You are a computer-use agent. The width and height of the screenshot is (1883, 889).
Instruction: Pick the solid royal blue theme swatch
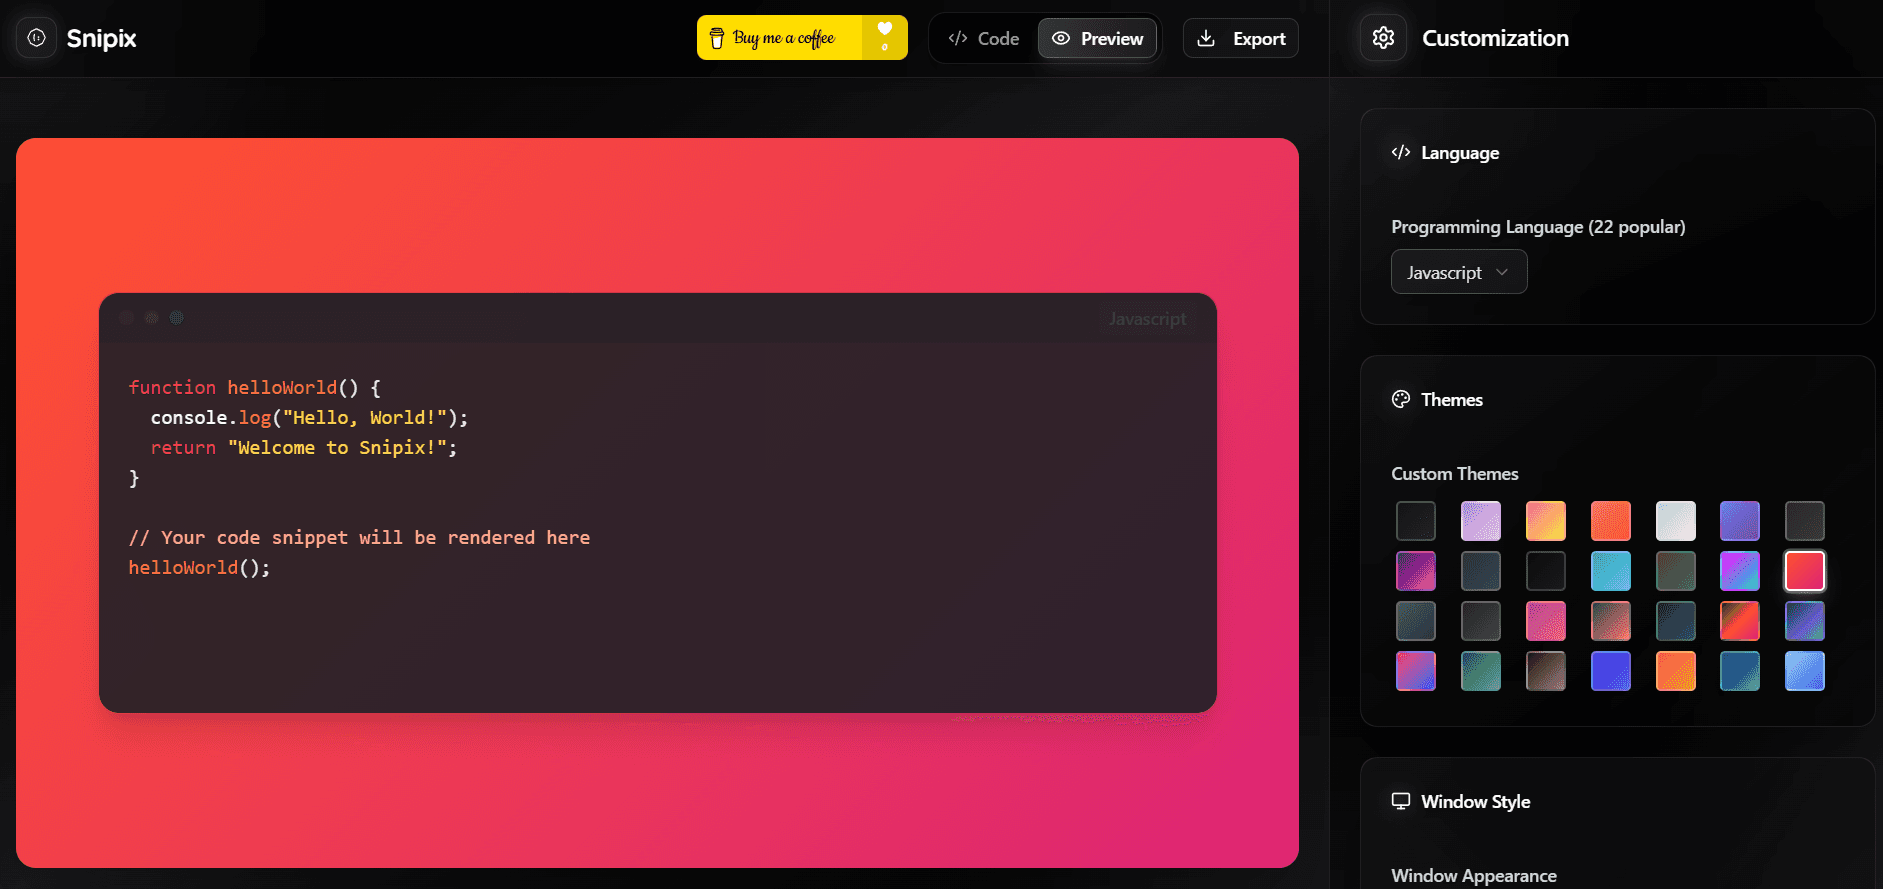point(1610,671)
